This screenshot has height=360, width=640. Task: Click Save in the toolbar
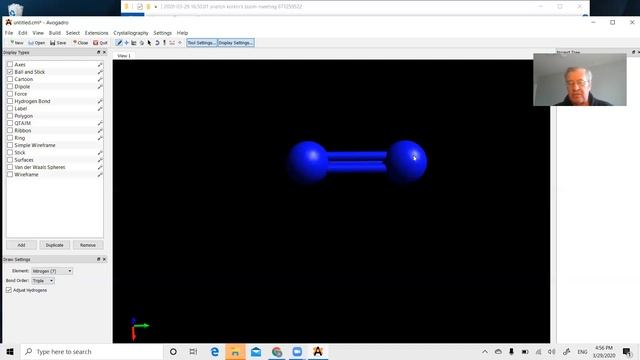pos(58,43)
